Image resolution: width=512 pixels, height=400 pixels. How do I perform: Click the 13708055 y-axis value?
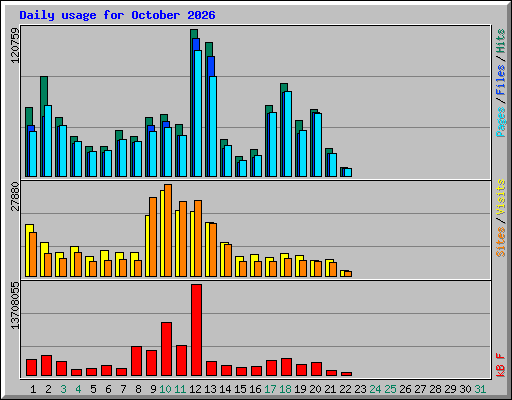click(x=15, y=305)
